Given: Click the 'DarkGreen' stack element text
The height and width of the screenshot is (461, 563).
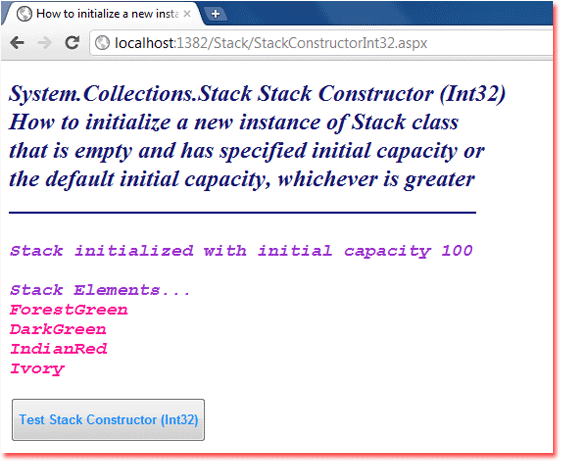Looking at the screenshot, I should [x=58, y=329].
